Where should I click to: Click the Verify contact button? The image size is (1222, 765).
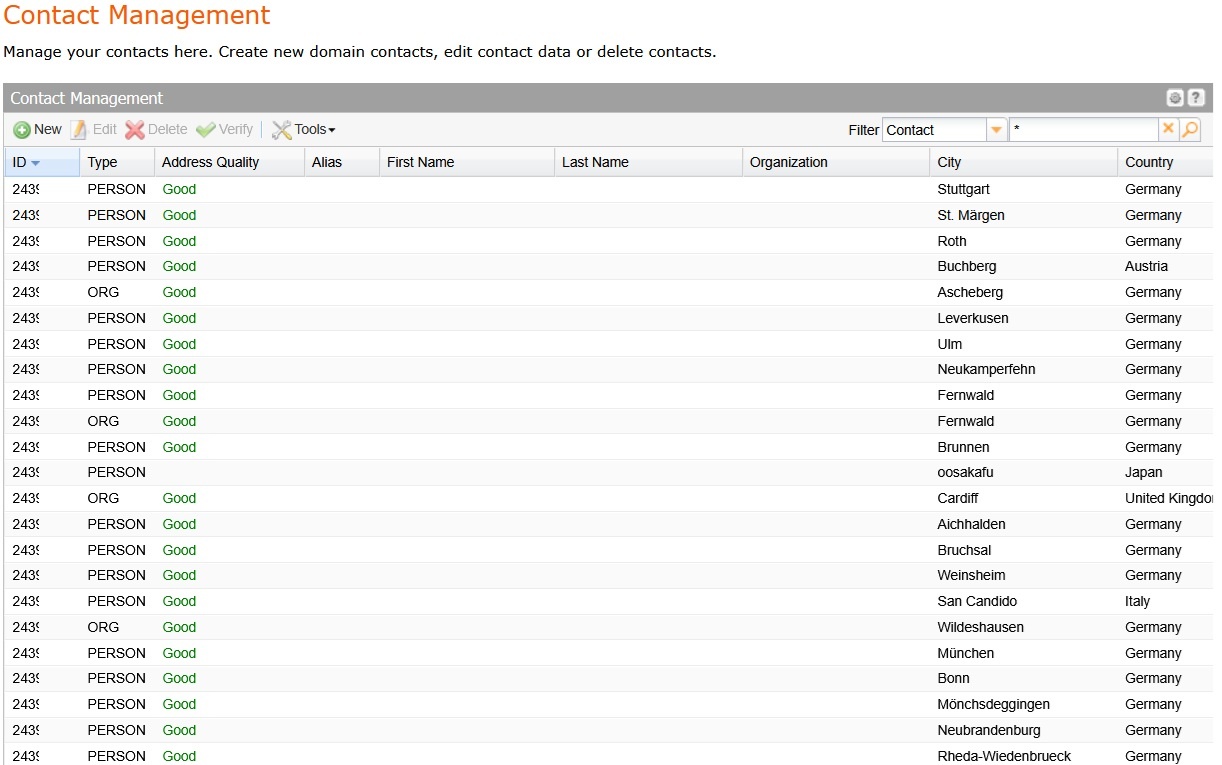pyautogui.click(x=225, y=130)
